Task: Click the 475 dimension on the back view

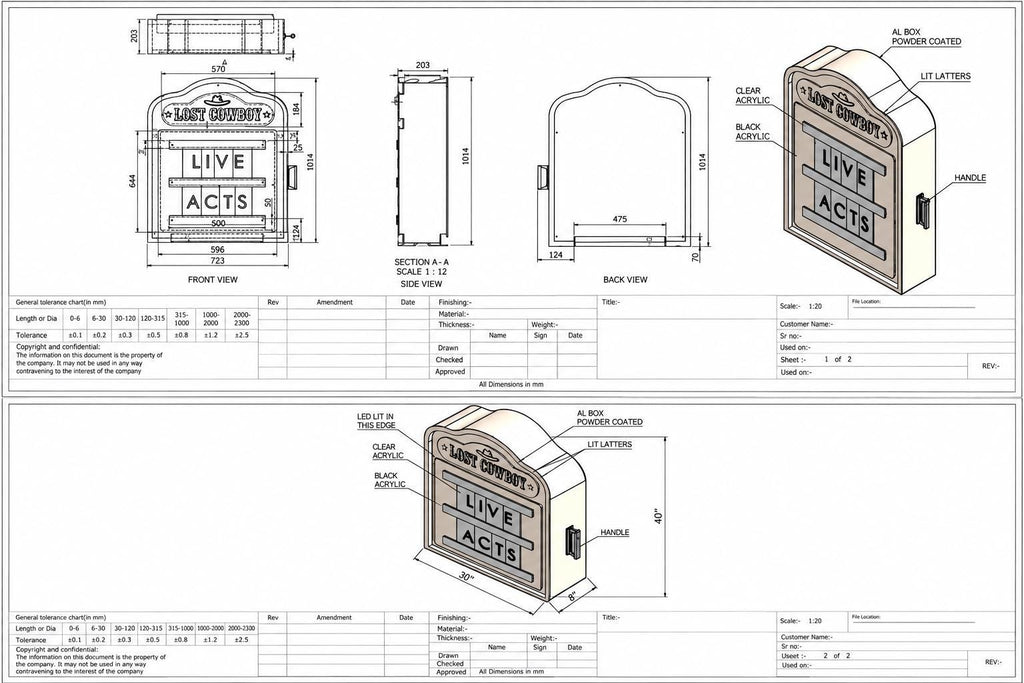Action: point(620,219)
